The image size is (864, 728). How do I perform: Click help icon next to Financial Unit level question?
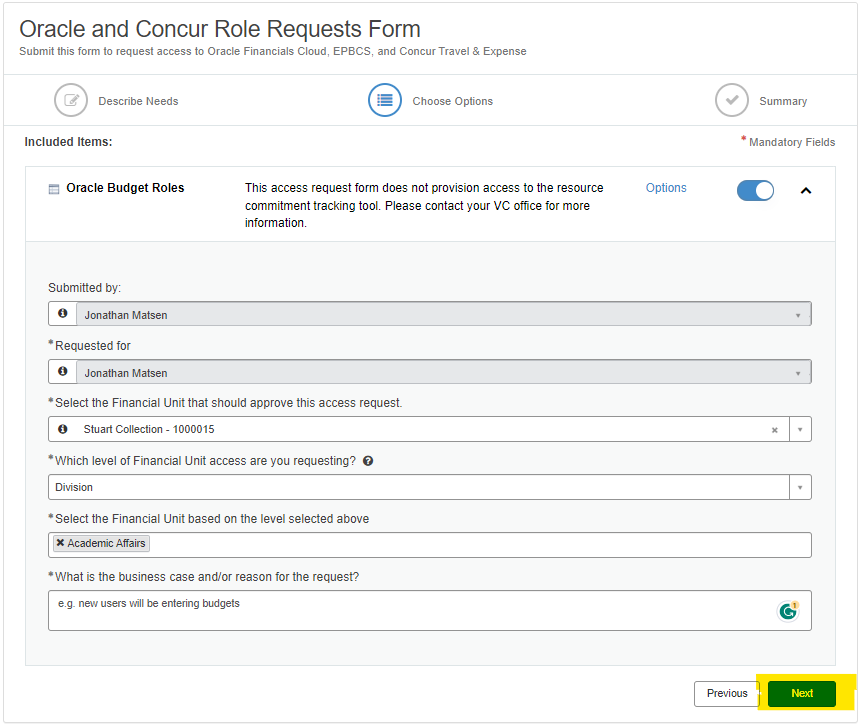(x=368, y=461)
